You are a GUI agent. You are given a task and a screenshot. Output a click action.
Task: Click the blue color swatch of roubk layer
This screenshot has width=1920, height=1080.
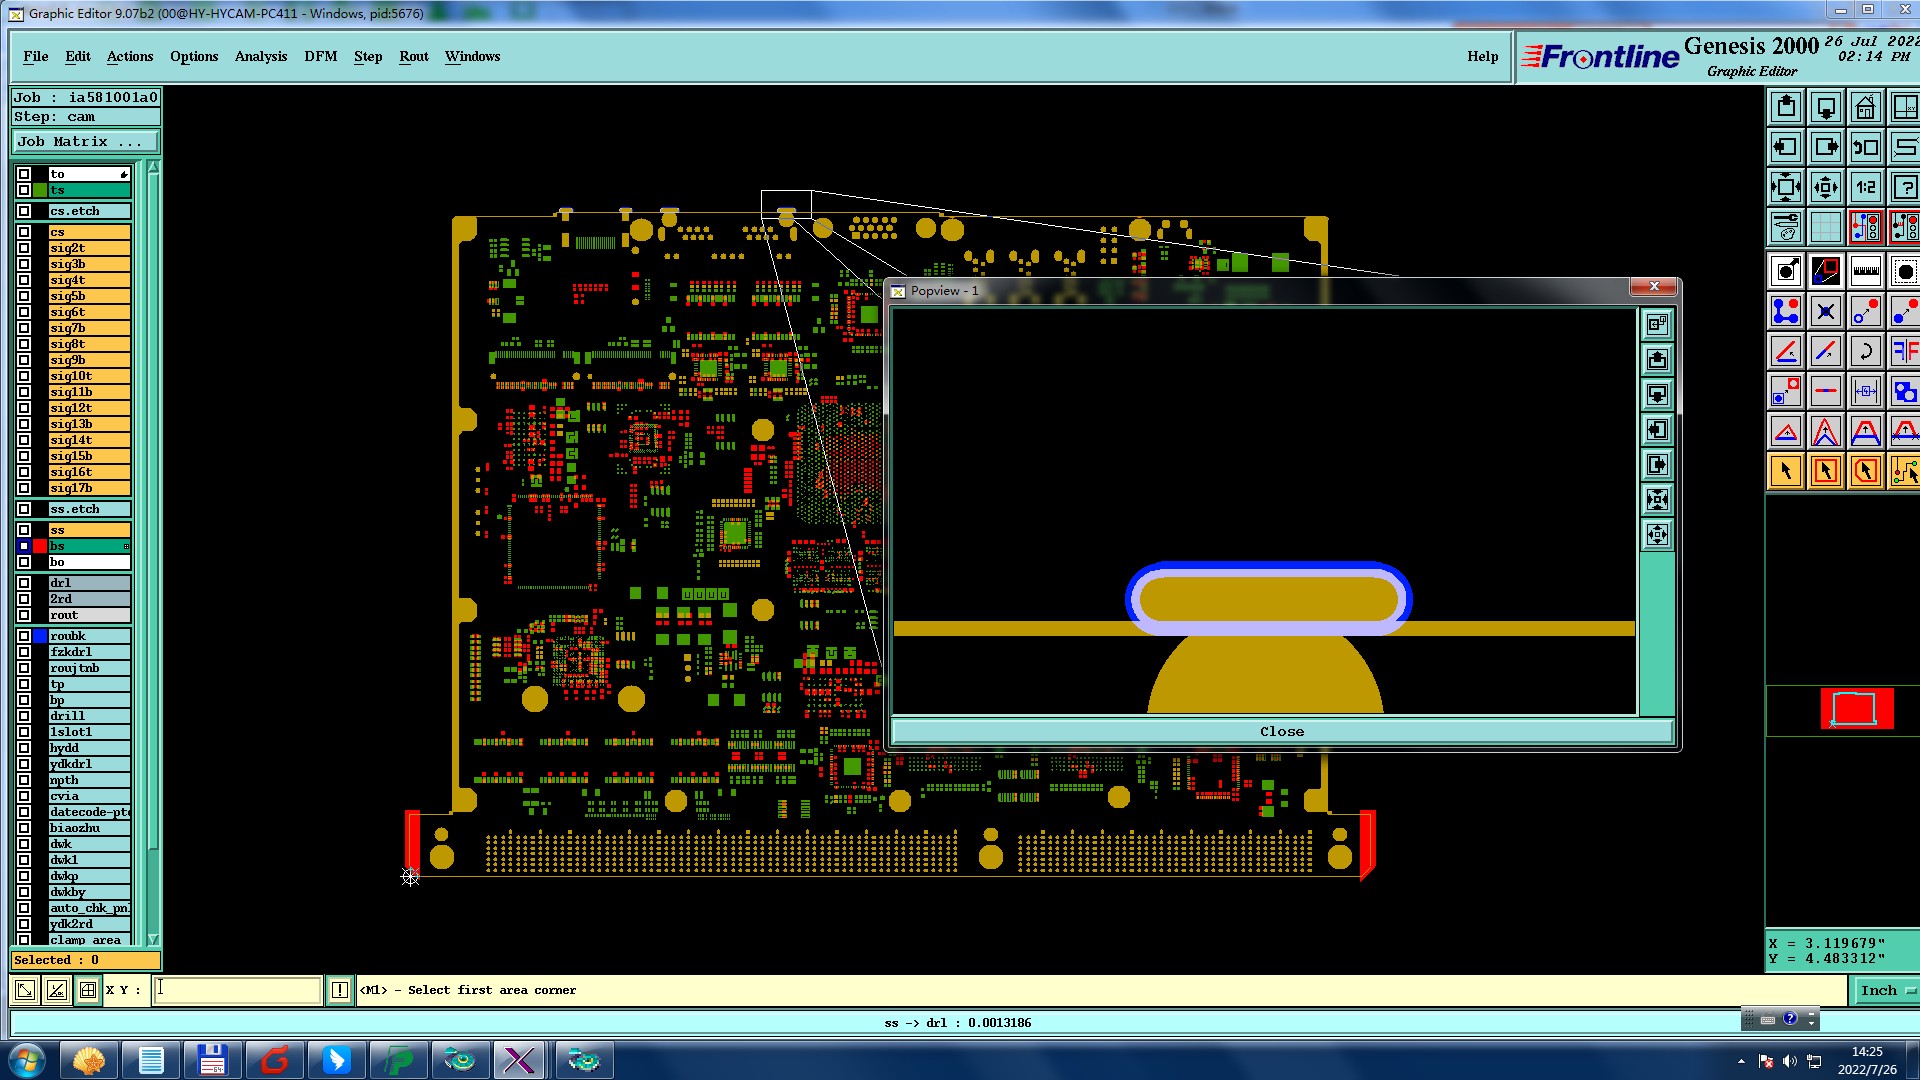click(x=40, y=636)
